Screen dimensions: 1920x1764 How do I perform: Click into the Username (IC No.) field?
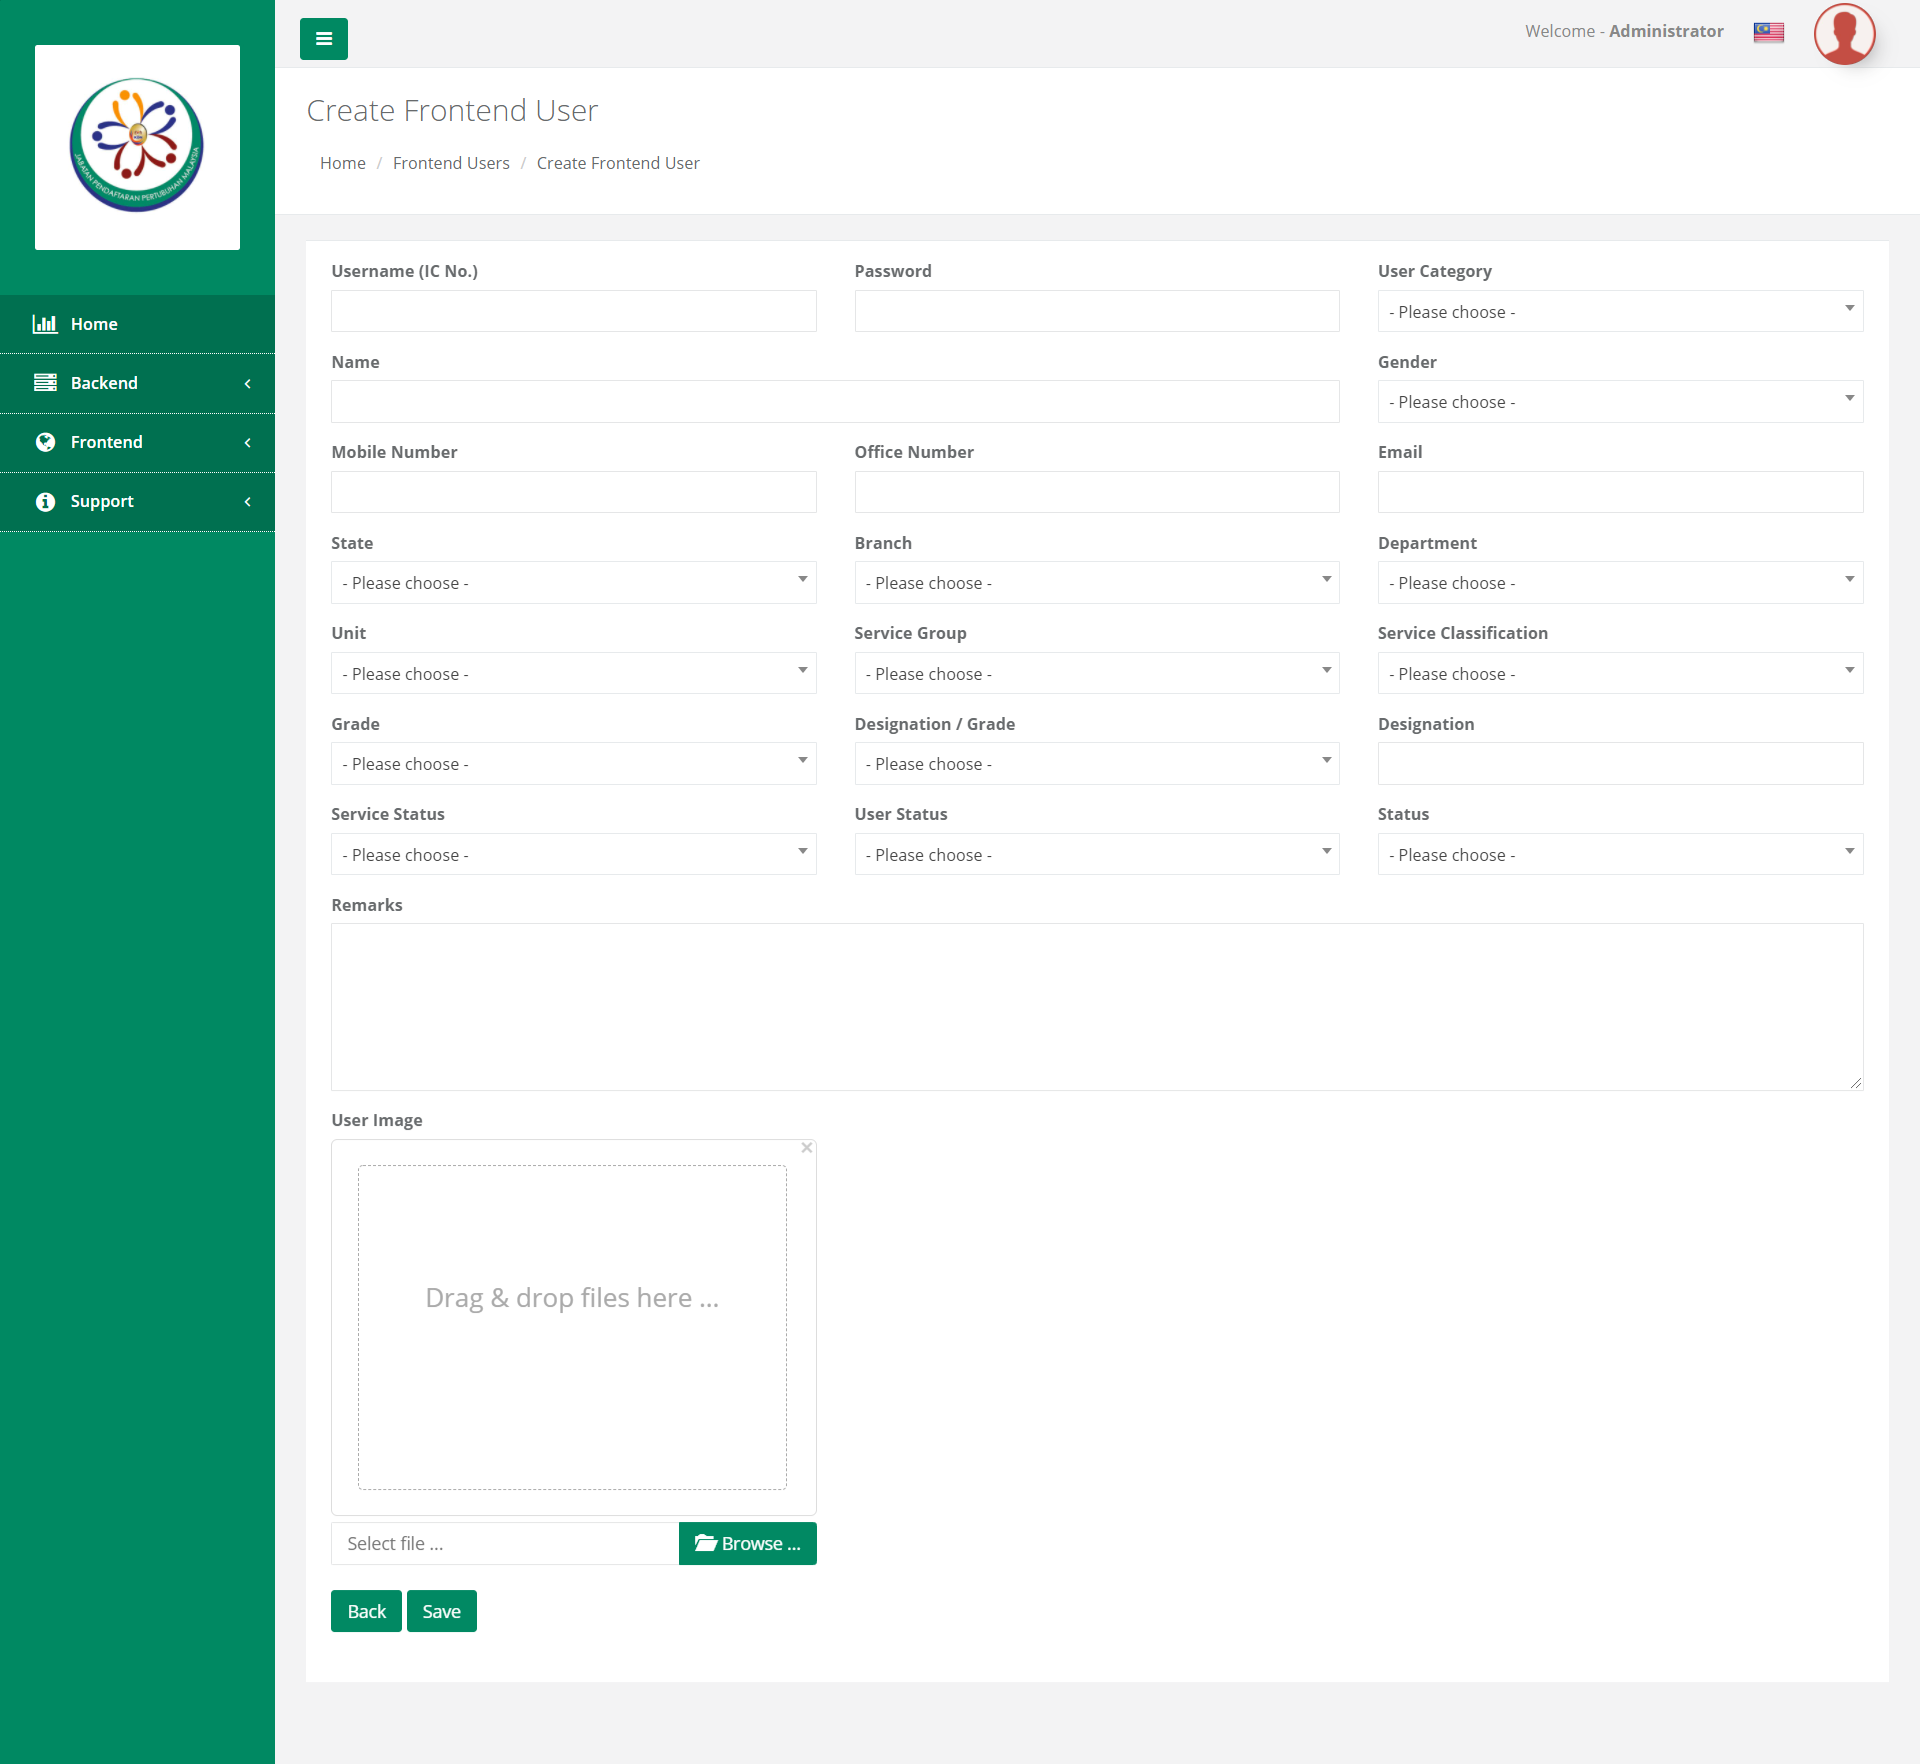pos(573,311)
